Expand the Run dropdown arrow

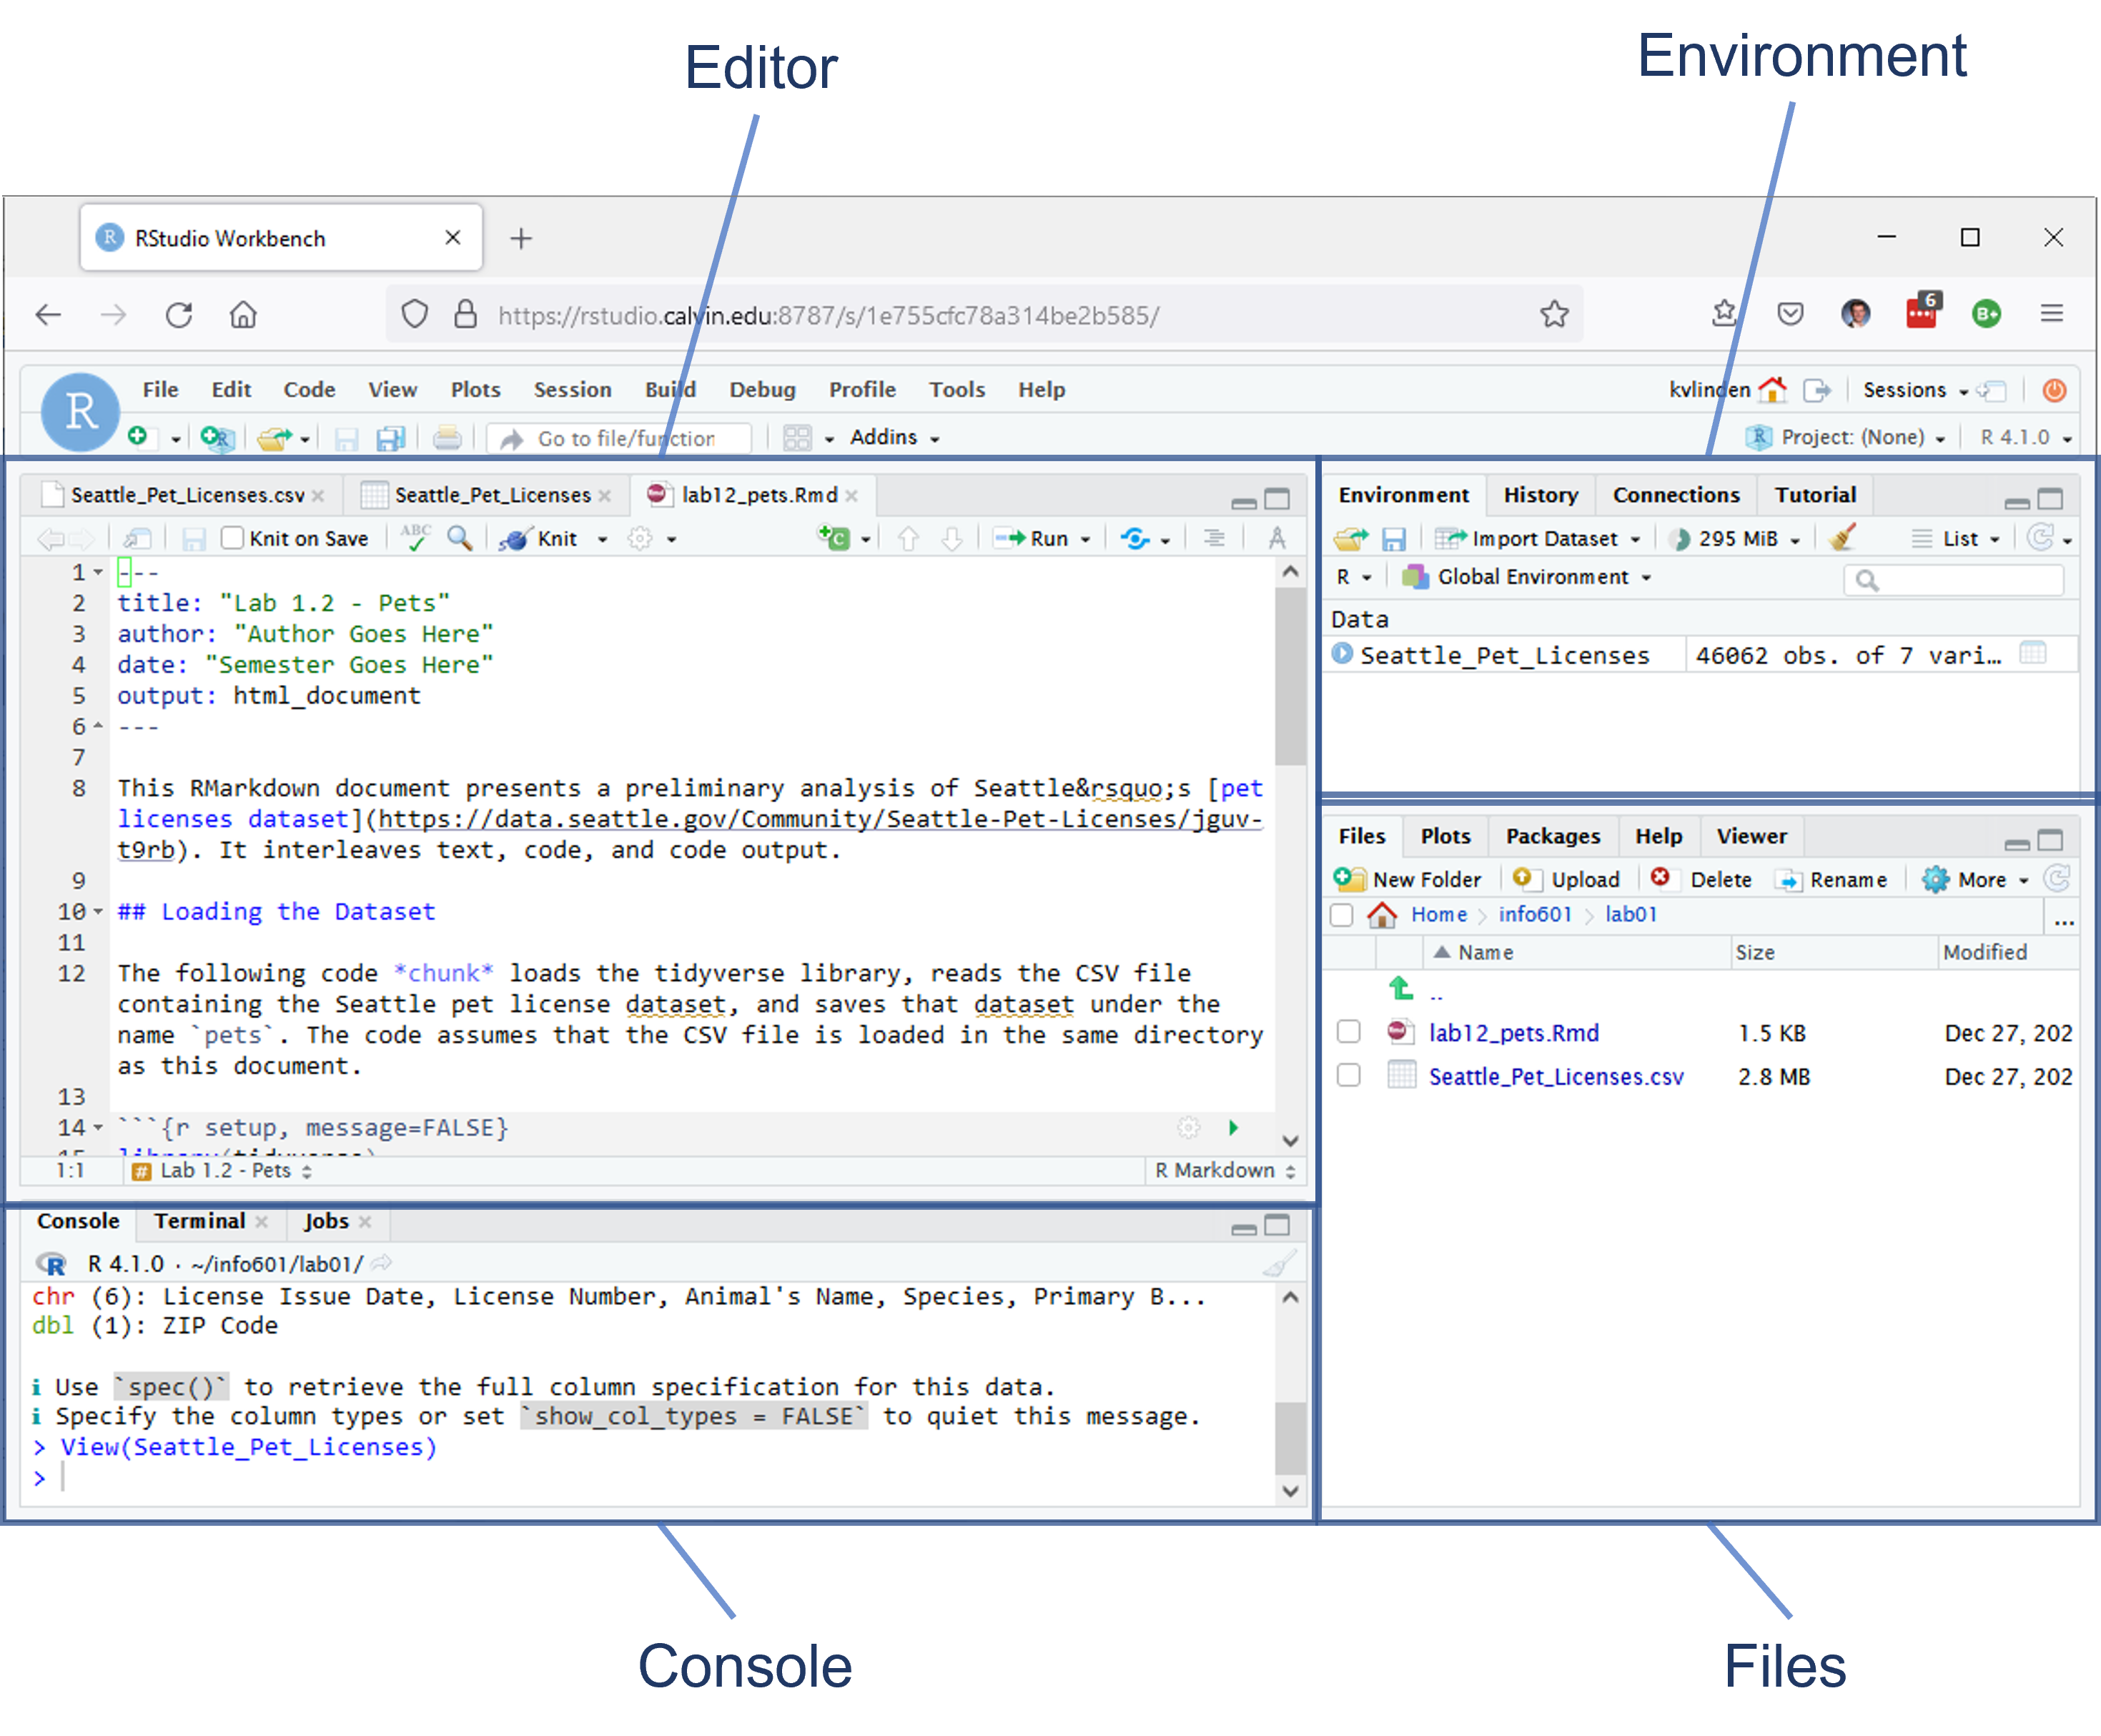point(1086,539)
